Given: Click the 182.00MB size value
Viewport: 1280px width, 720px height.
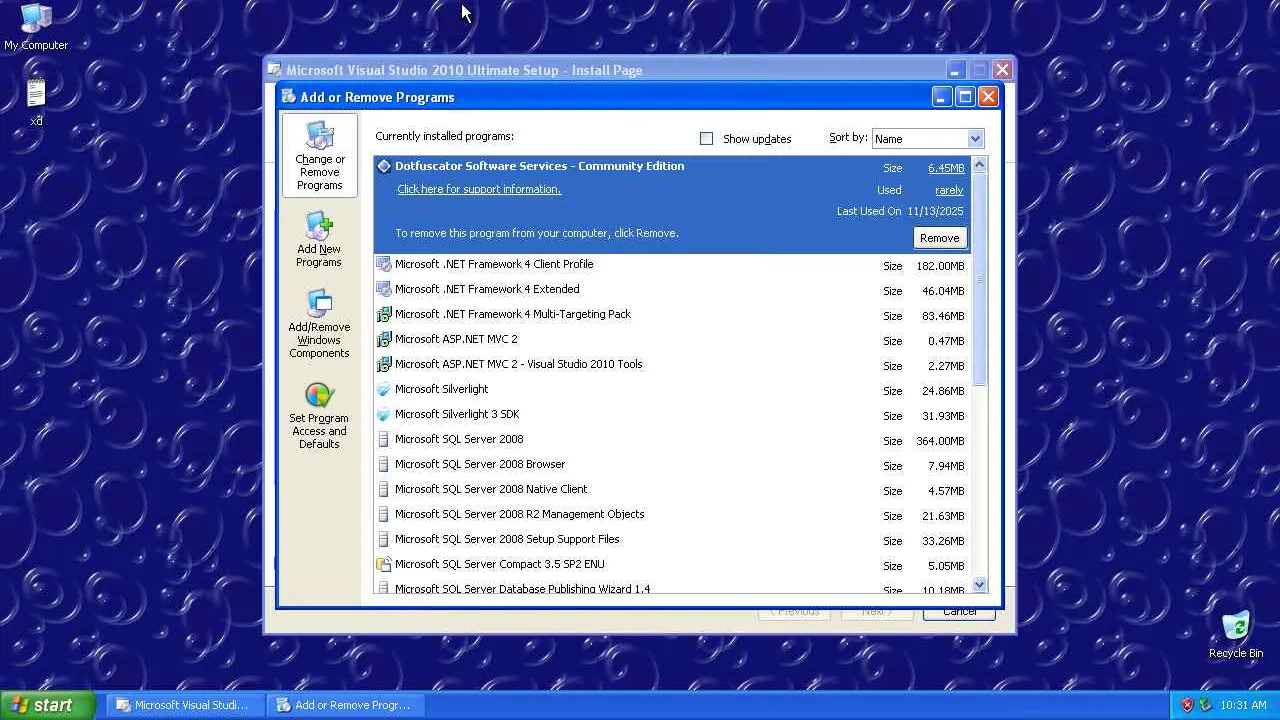Looking at the screenshot, I should coord(940,266).
